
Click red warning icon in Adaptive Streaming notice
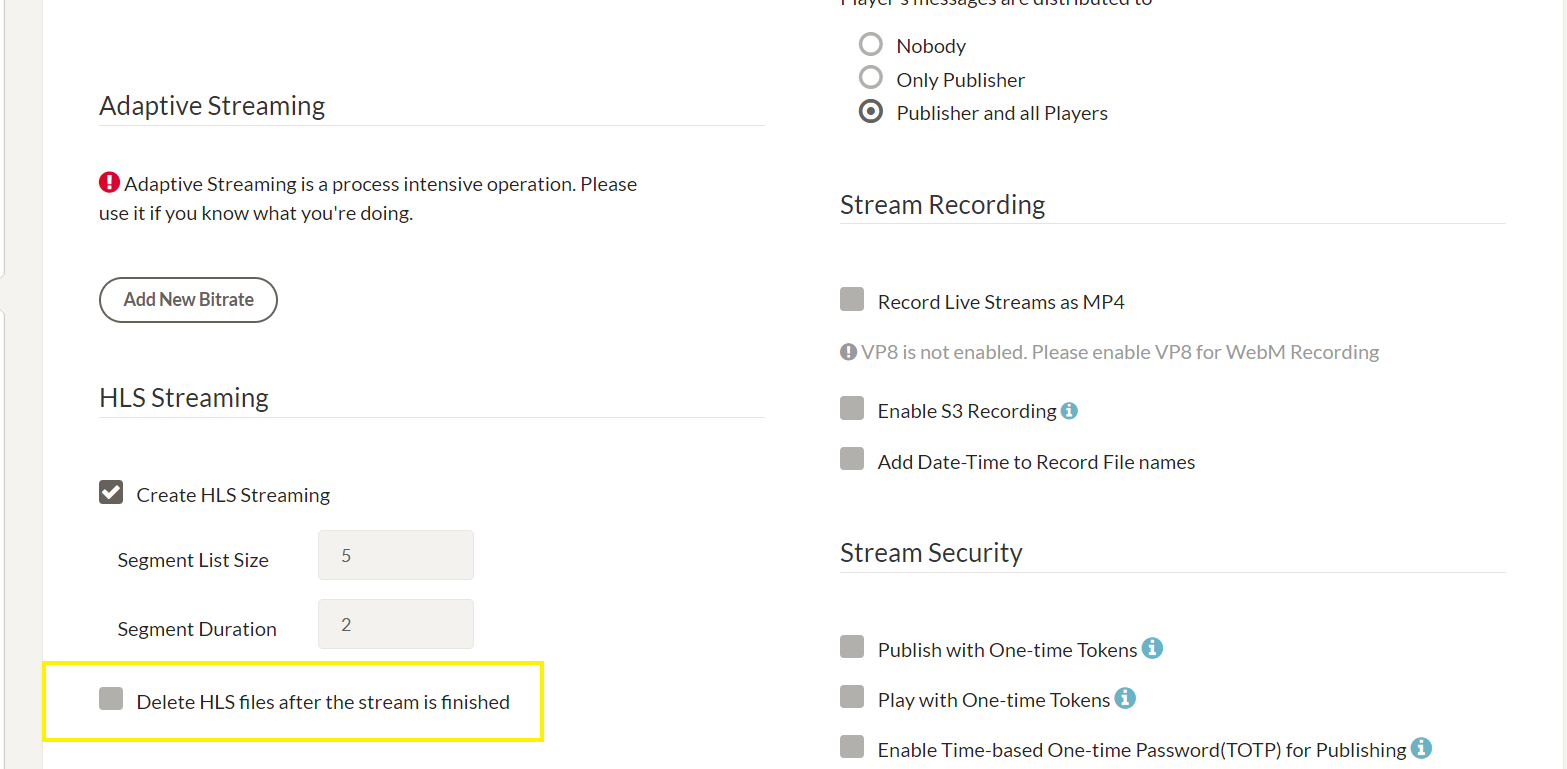tap(109, 183)
